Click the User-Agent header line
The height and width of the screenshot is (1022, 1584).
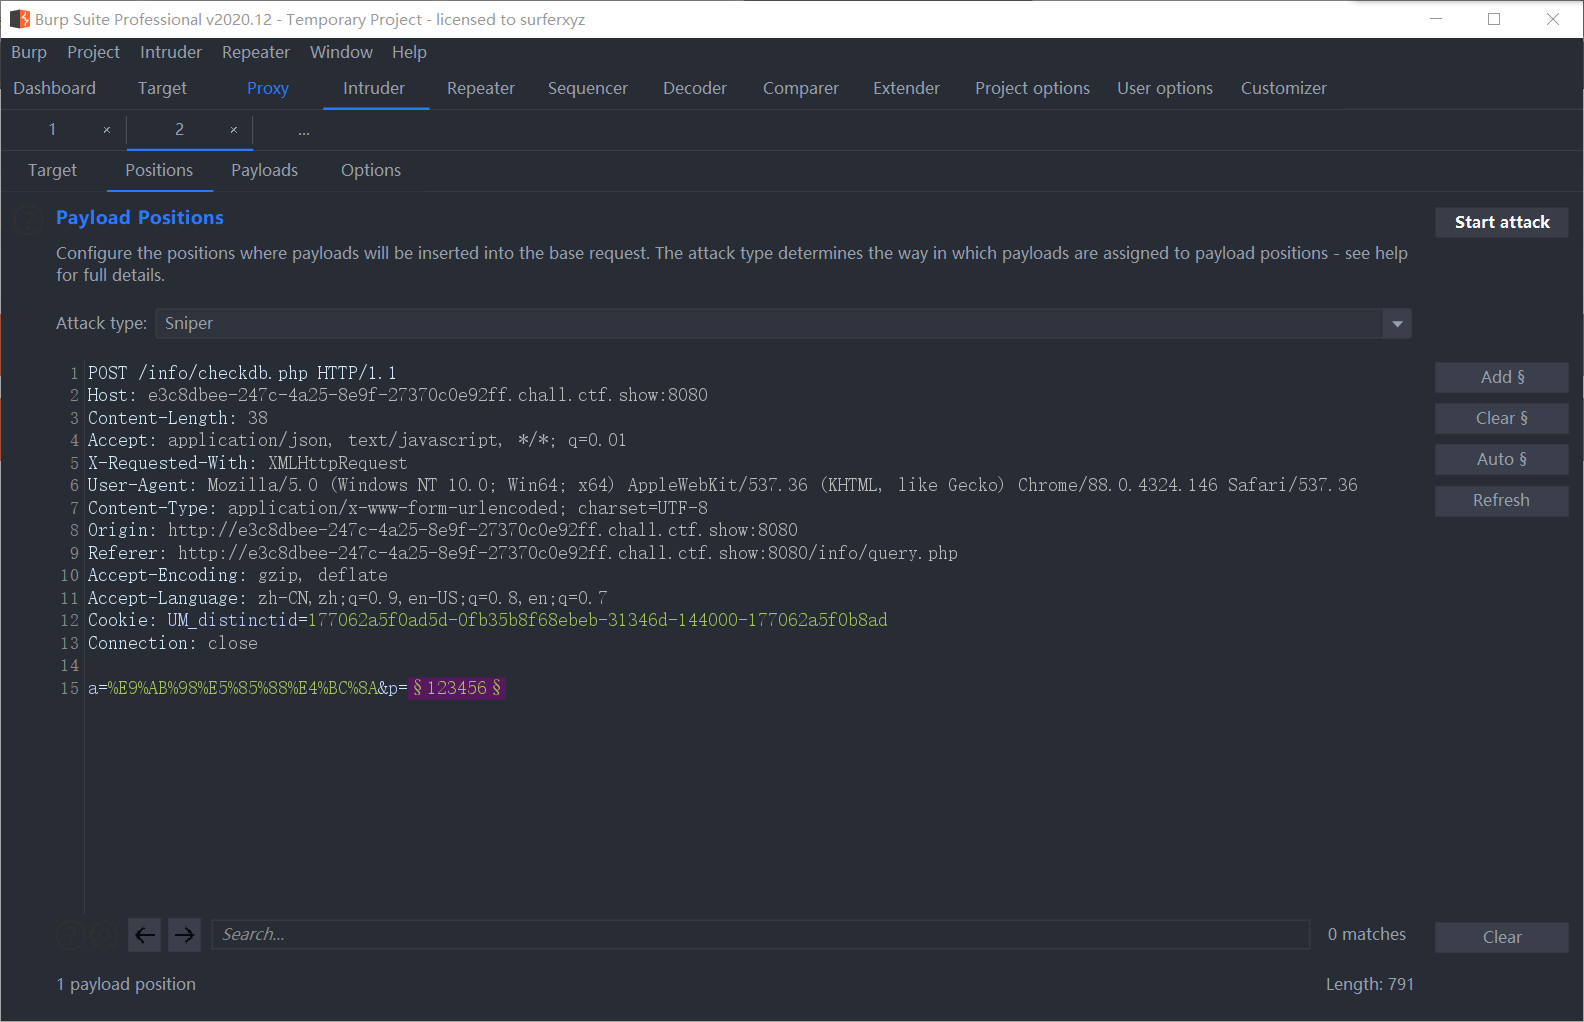tap(723, 485)
